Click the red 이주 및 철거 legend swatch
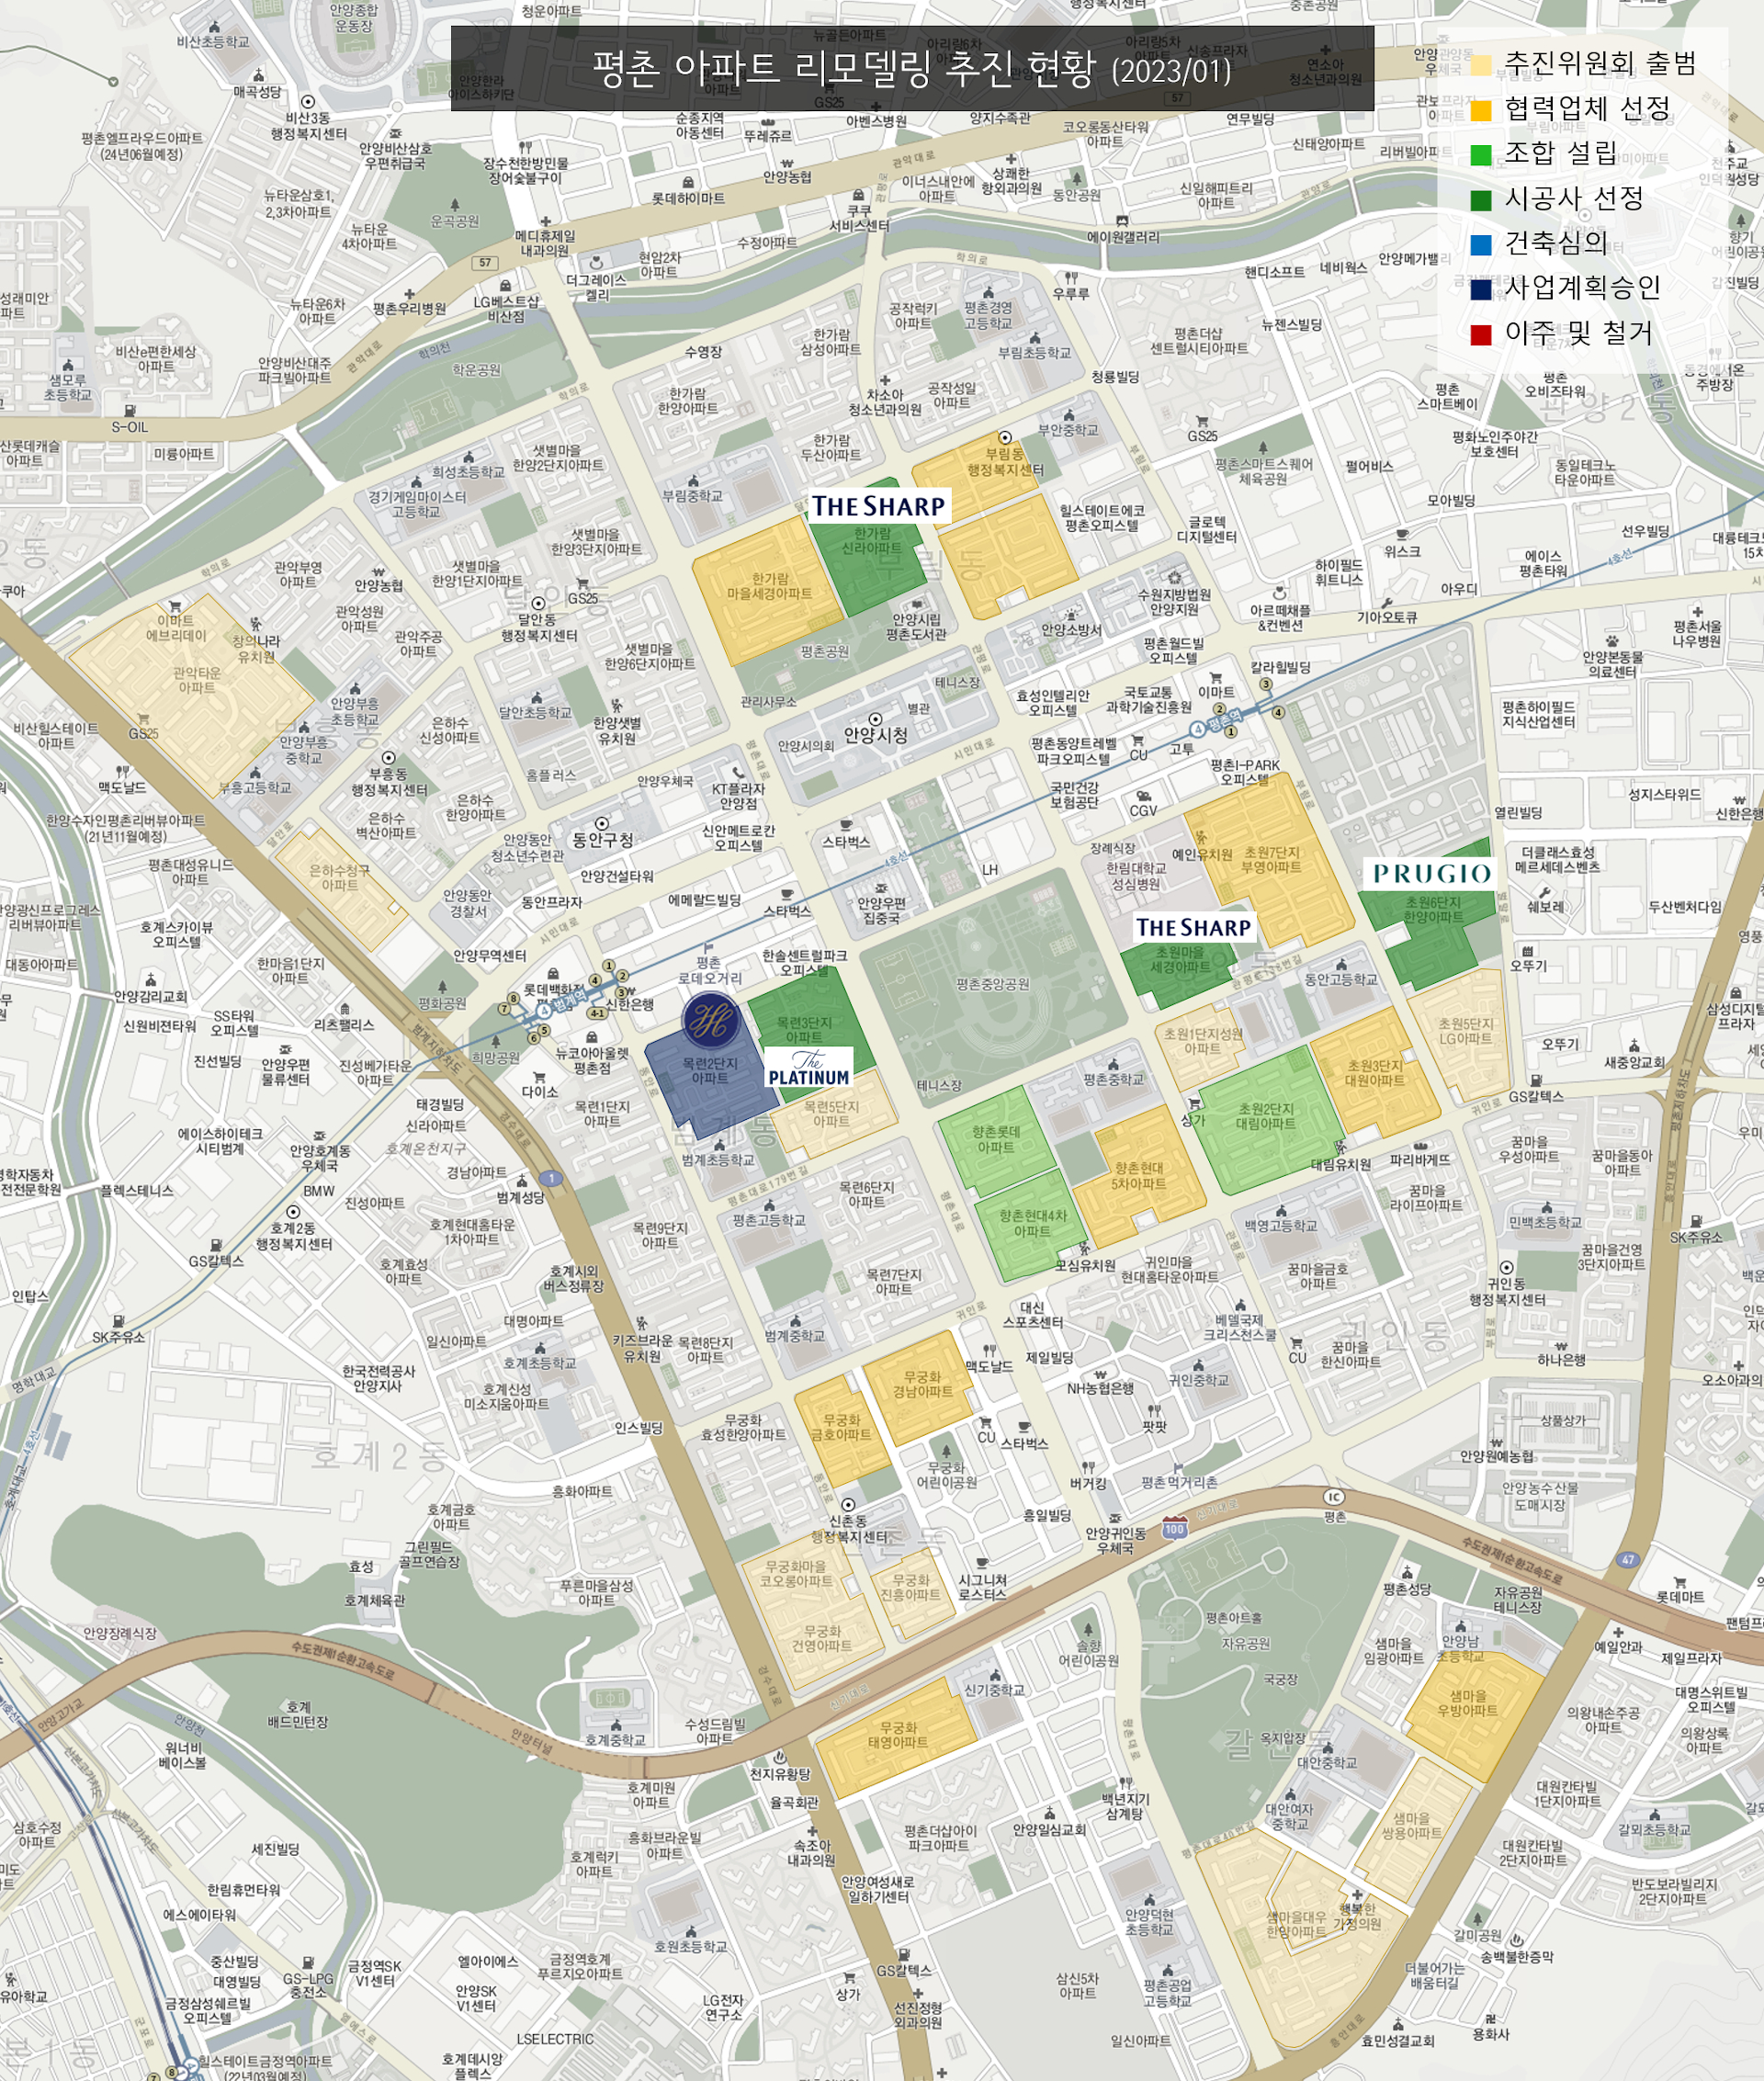1764x2081 pixels. 1481,334
